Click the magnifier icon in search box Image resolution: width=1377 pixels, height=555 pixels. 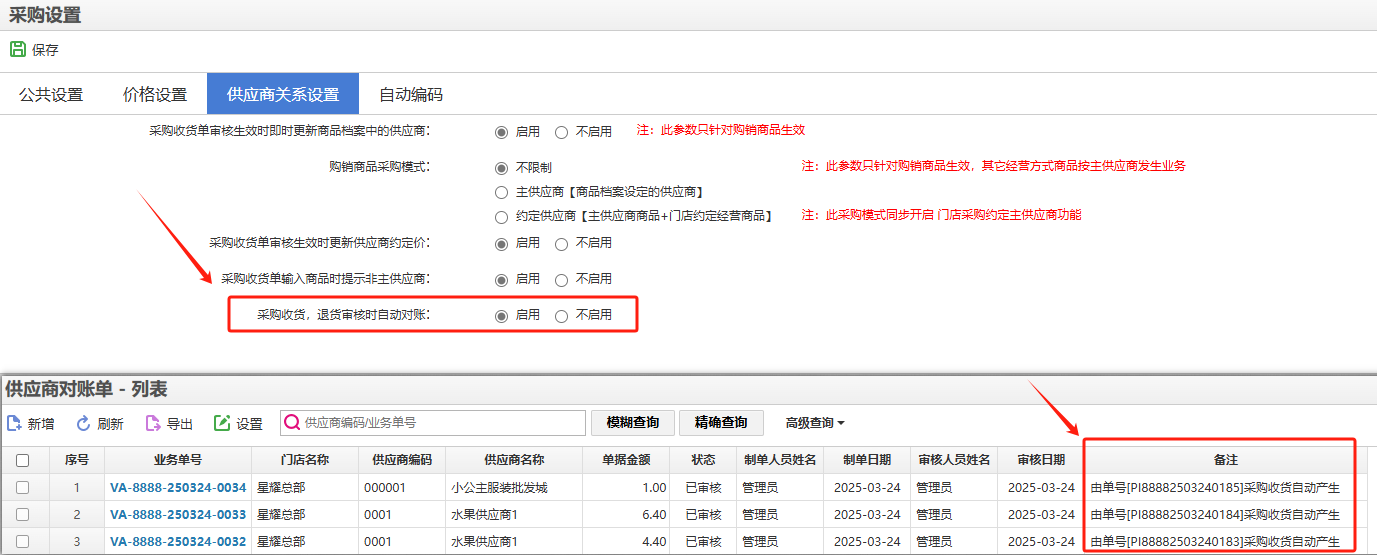293,423
